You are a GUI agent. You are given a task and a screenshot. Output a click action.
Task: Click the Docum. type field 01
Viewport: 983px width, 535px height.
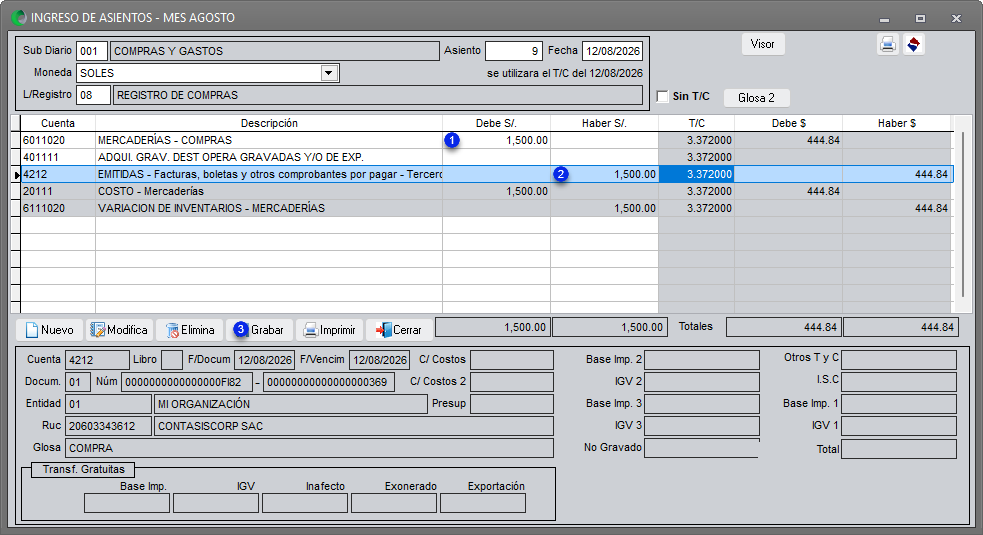[x=78, y=382]
